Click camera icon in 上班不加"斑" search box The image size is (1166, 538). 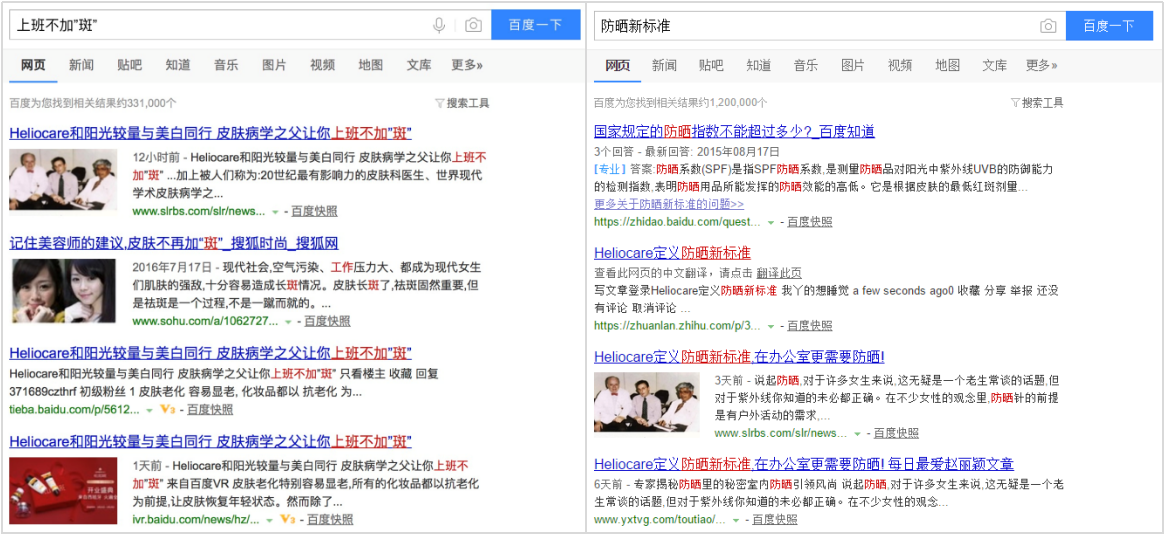pyautogui.click(x=473, y=25)
